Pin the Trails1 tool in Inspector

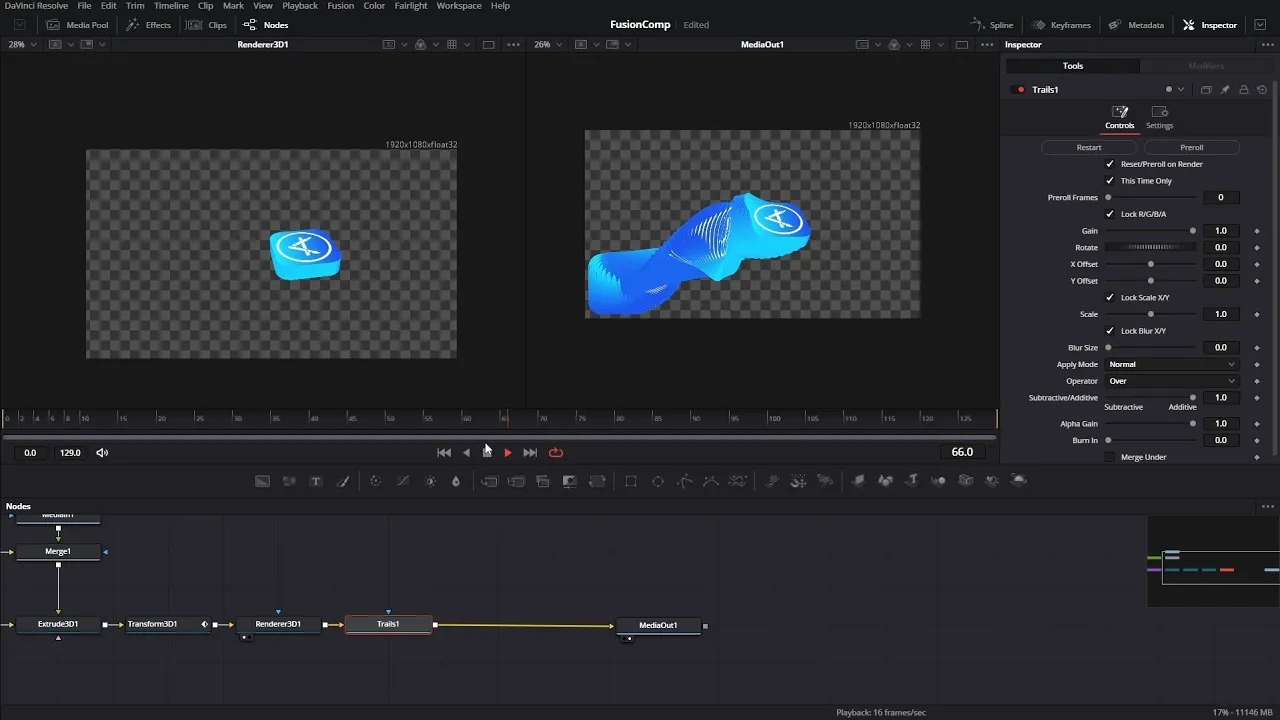(1225, 90)
